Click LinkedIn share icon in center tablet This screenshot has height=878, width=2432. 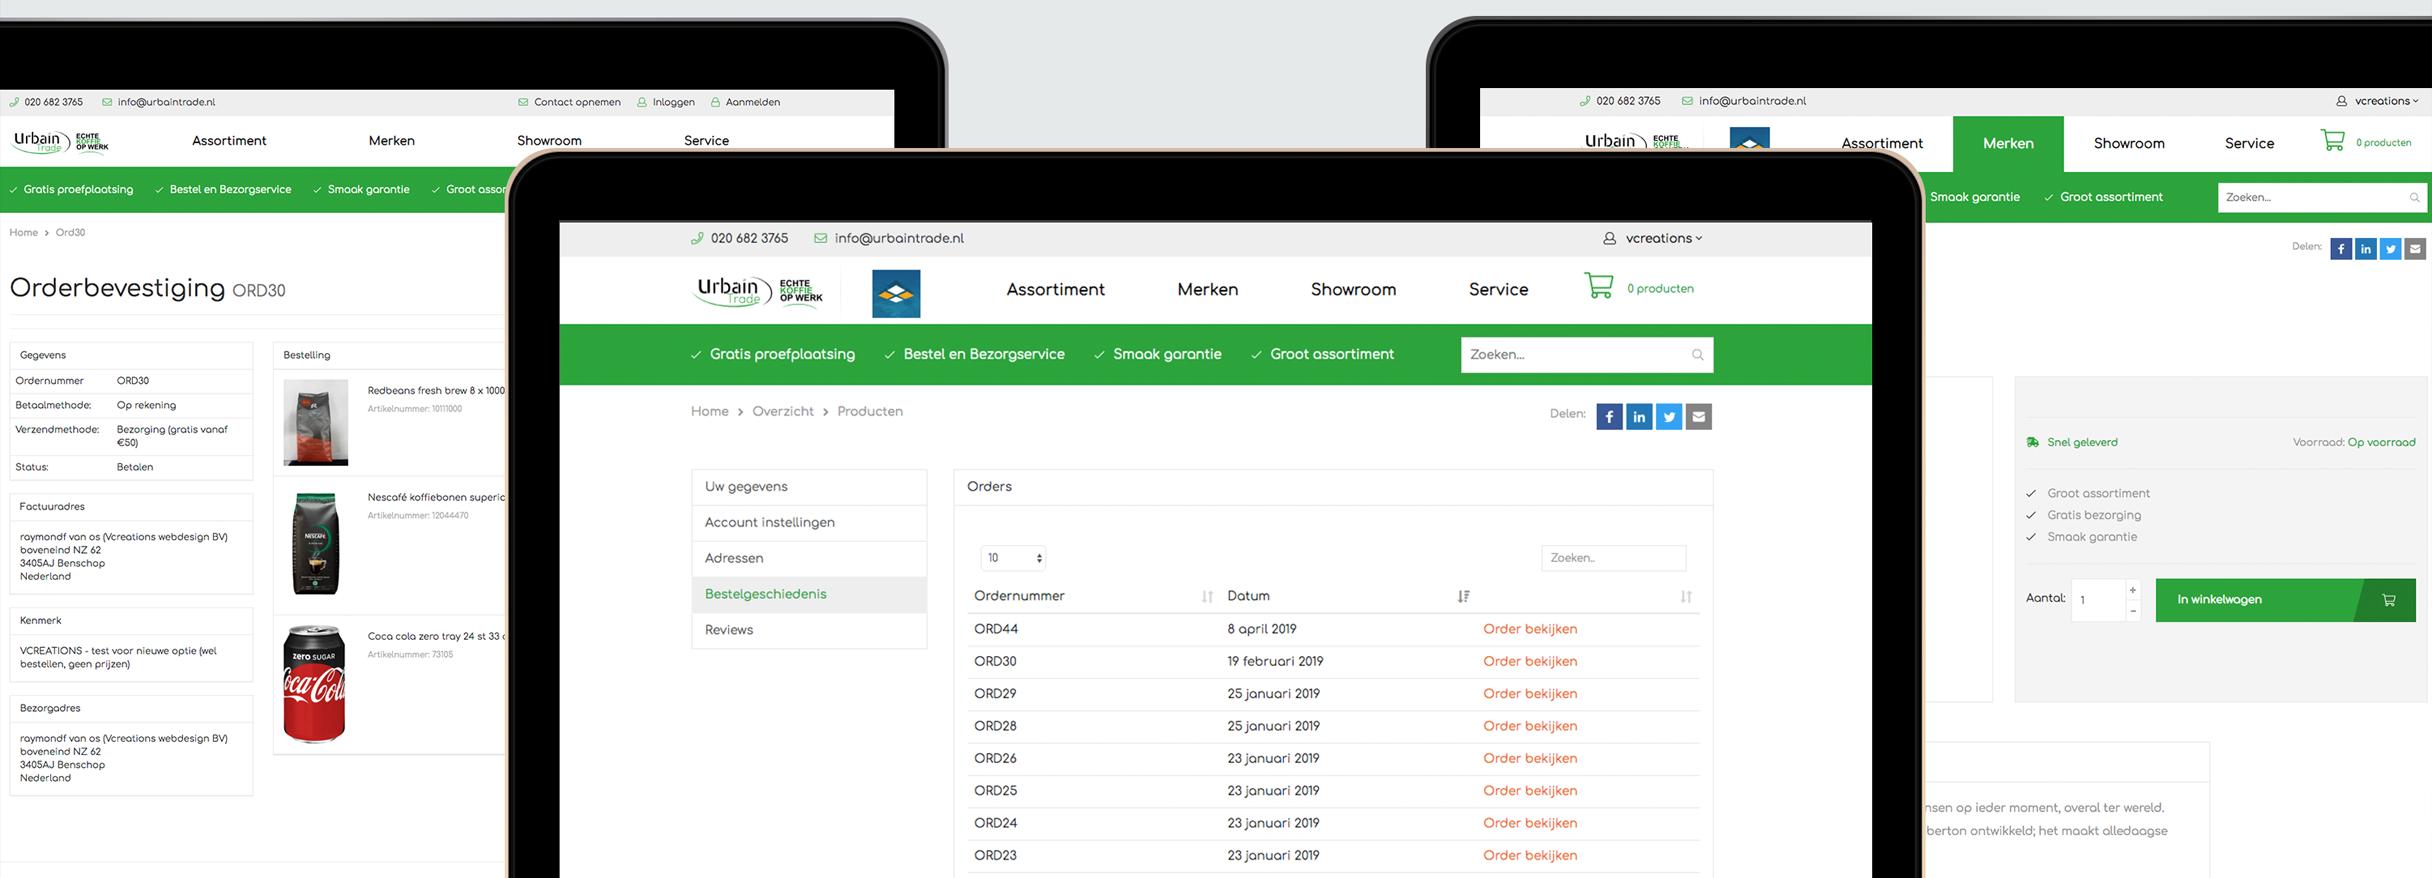tap(1639, 417)
